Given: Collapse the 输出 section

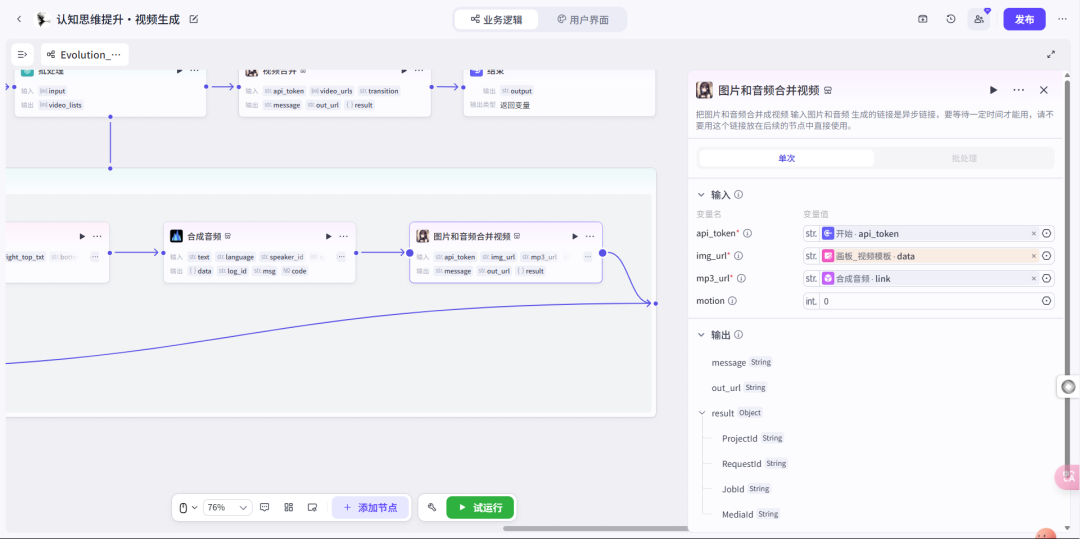Looking at the screenshot, I should [x=701, y=335].
